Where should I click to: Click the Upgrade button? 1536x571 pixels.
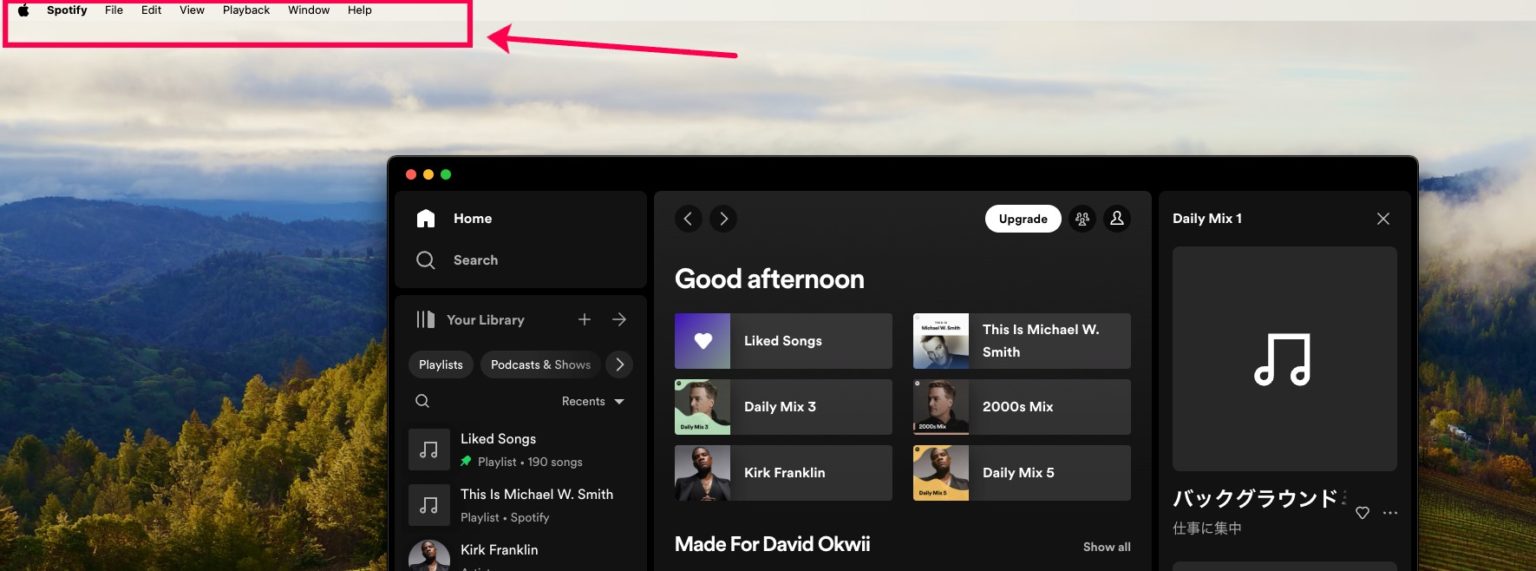[x=1023, y=219]
